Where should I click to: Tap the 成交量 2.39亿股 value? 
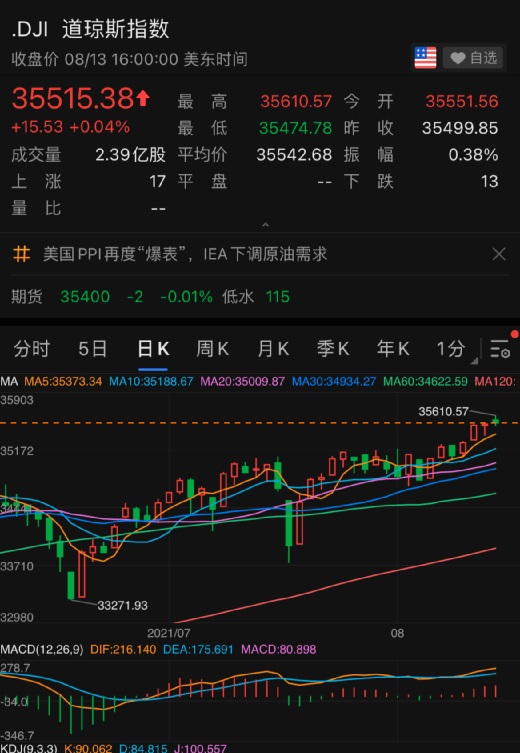click(130, 155)
